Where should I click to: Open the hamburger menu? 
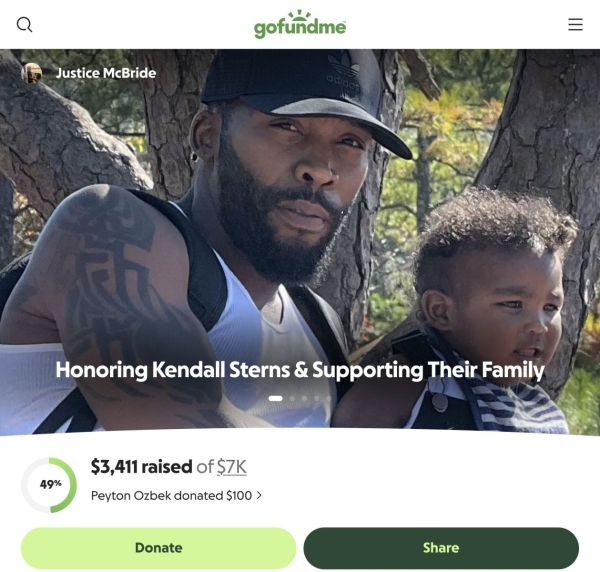pyautogui.click(x=575, y=24)
